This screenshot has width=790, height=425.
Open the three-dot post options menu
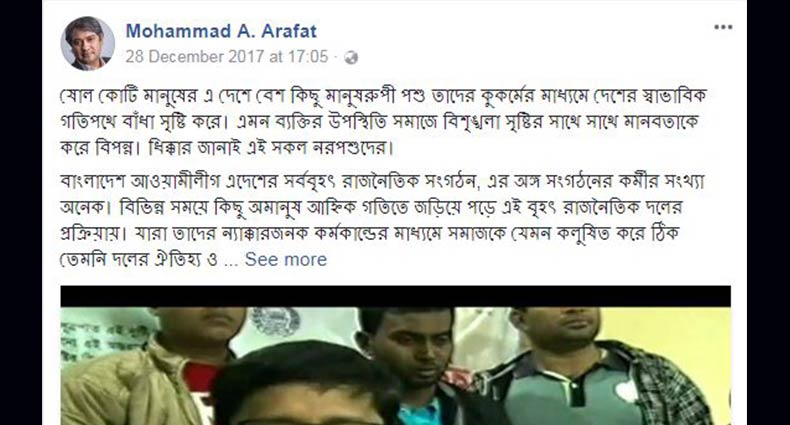pyautogui.click(x=723, y=27)
